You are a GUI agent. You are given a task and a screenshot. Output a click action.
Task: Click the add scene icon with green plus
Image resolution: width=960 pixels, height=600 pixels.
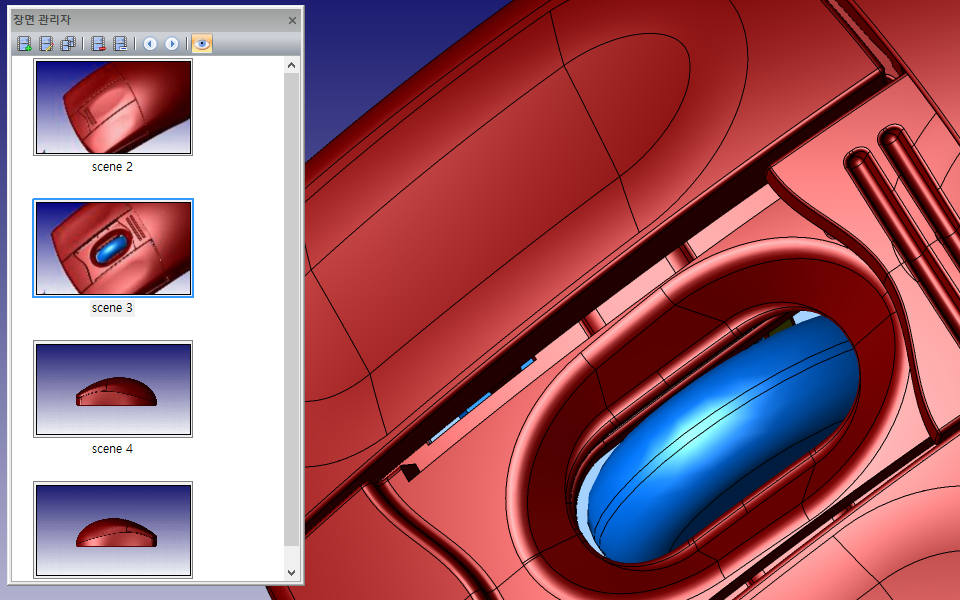click(x=25, y=44)
